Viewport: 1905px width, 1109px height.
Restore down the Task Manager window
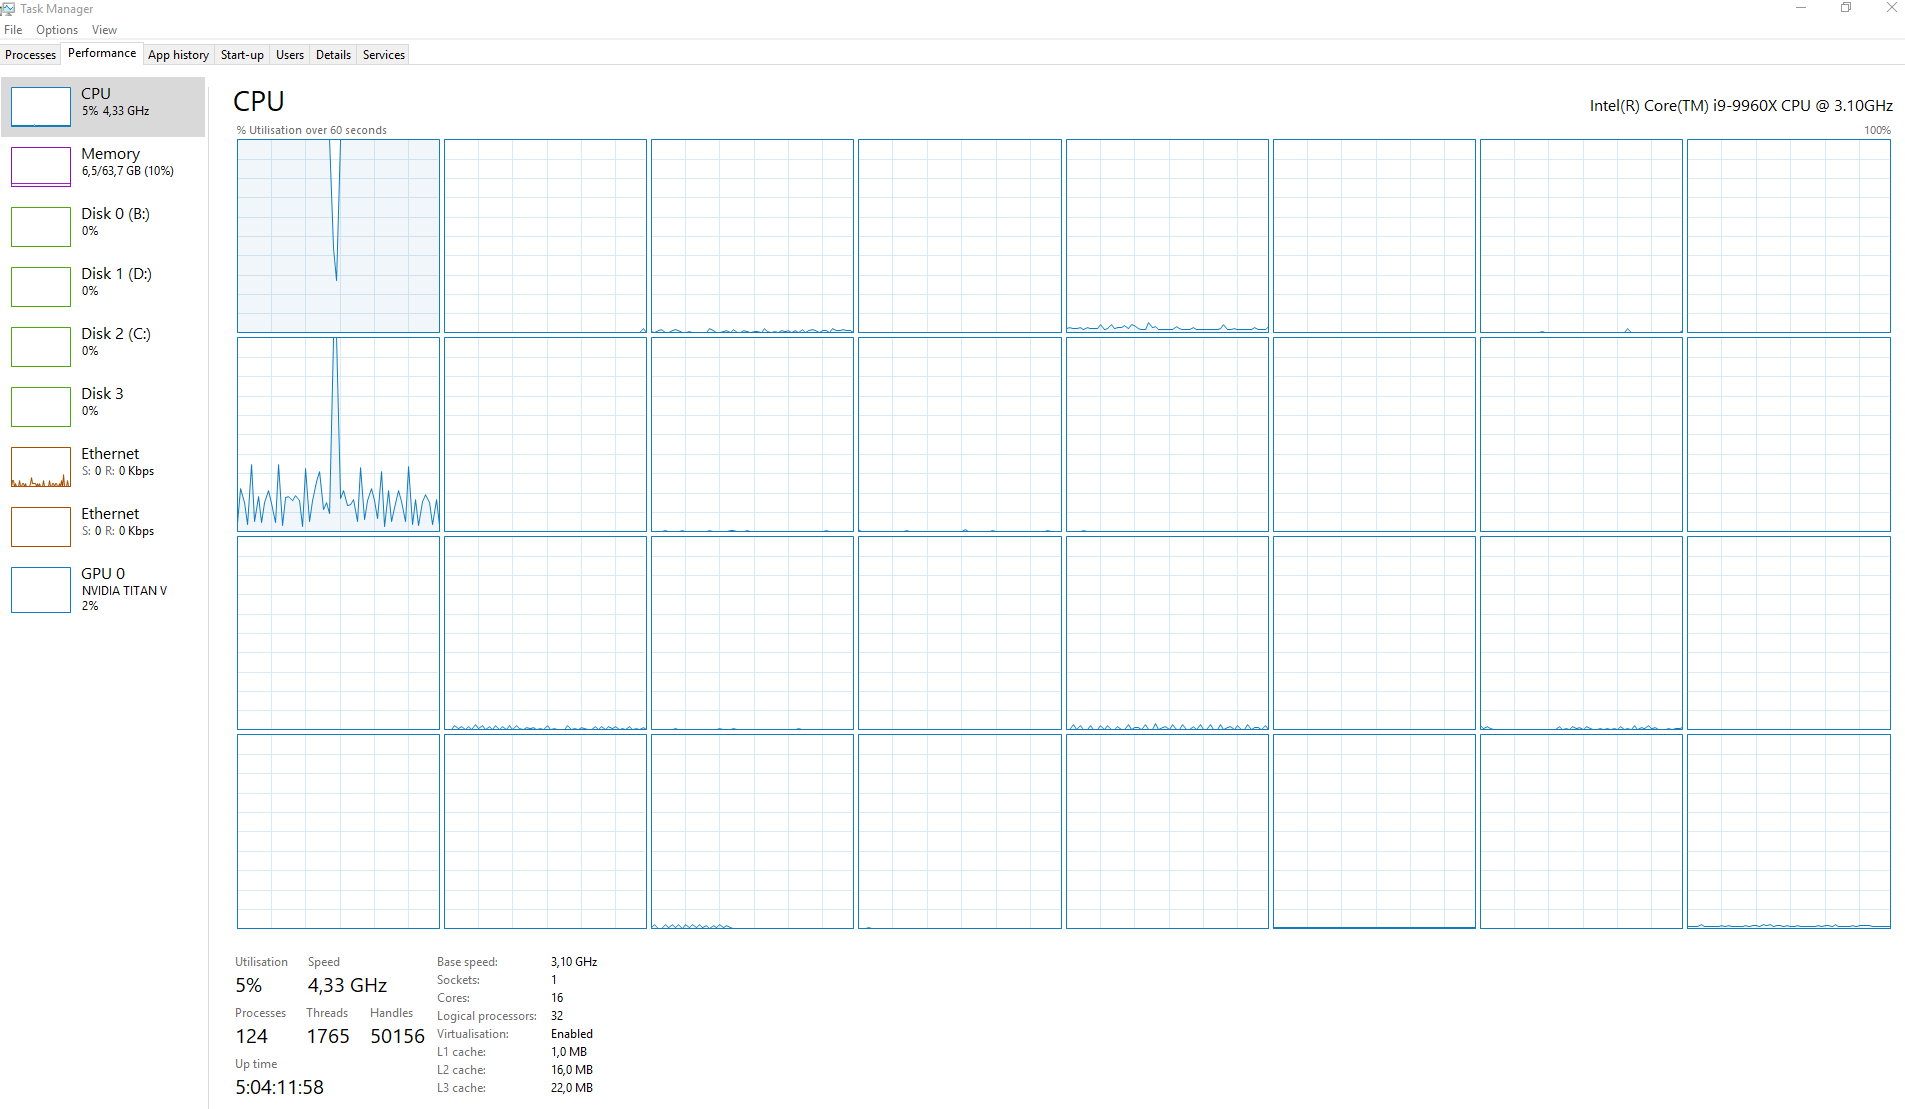1846,8
